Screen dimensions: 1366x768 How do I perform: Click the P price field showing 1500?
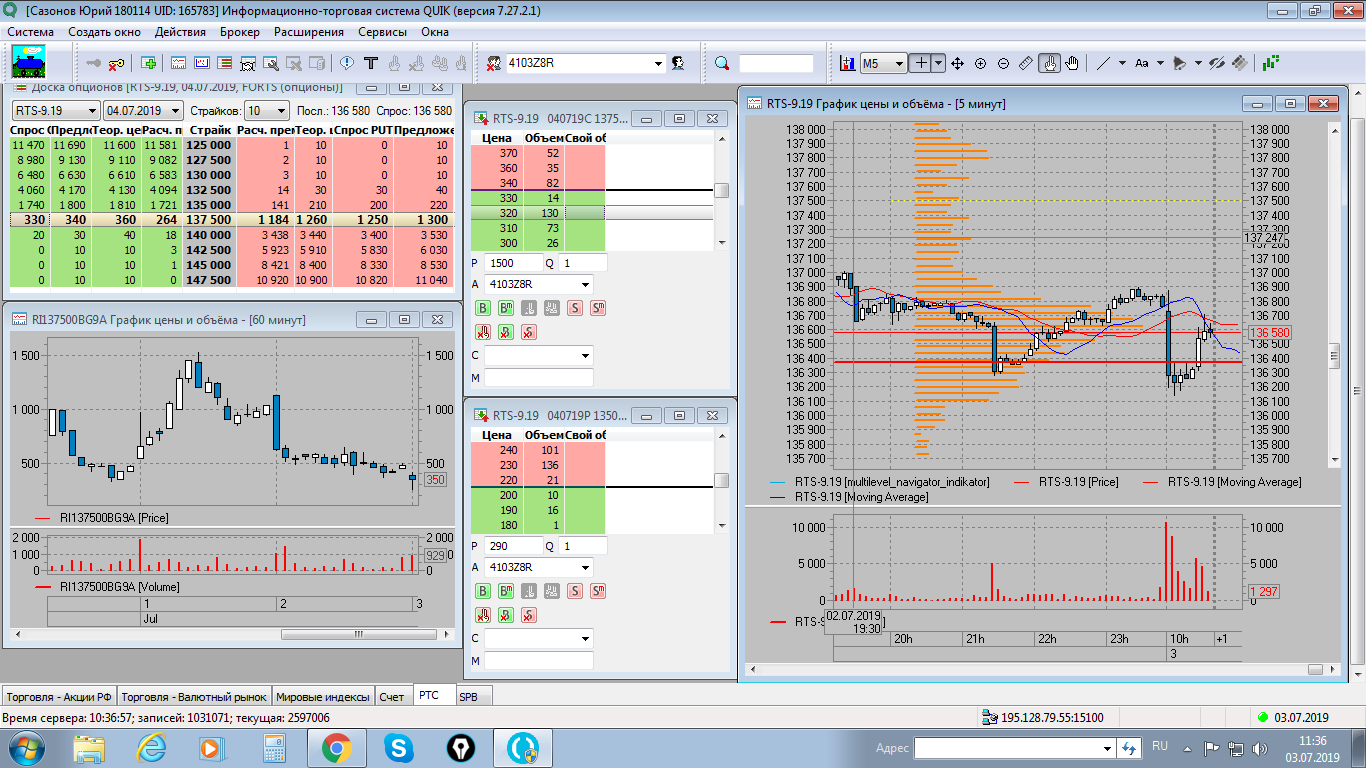point(511,262)
